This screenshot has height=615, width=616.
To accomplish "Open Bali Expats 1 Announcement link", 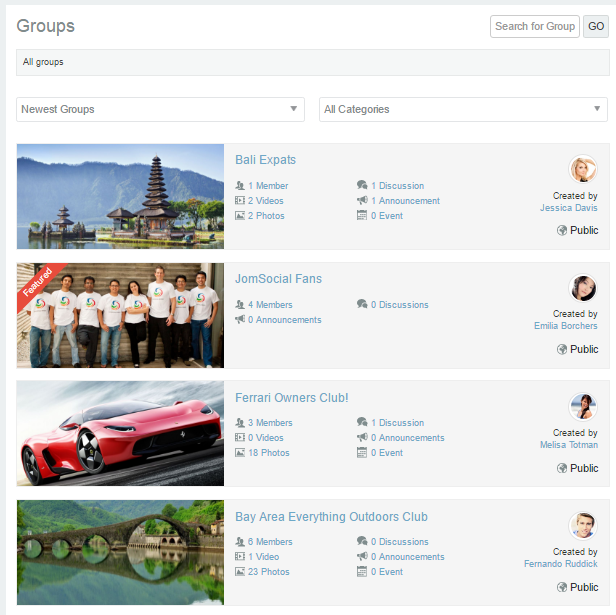I will click(x=405, y=201).
